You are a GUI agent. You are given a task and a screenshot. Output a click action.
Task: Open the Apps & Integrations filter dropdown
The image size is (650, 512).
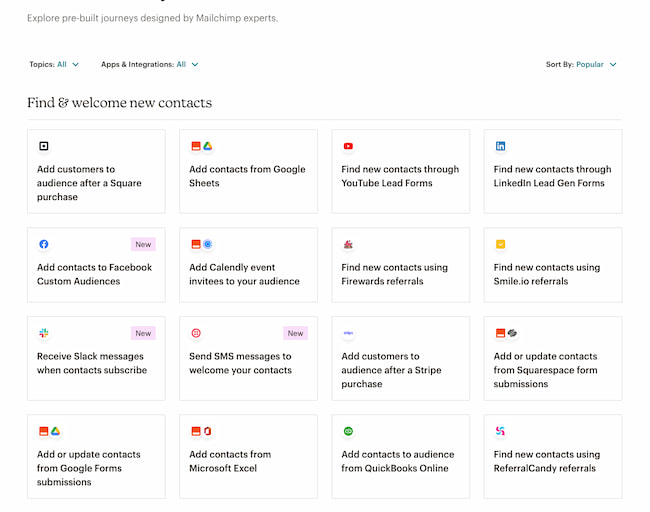tap(150, 64)
